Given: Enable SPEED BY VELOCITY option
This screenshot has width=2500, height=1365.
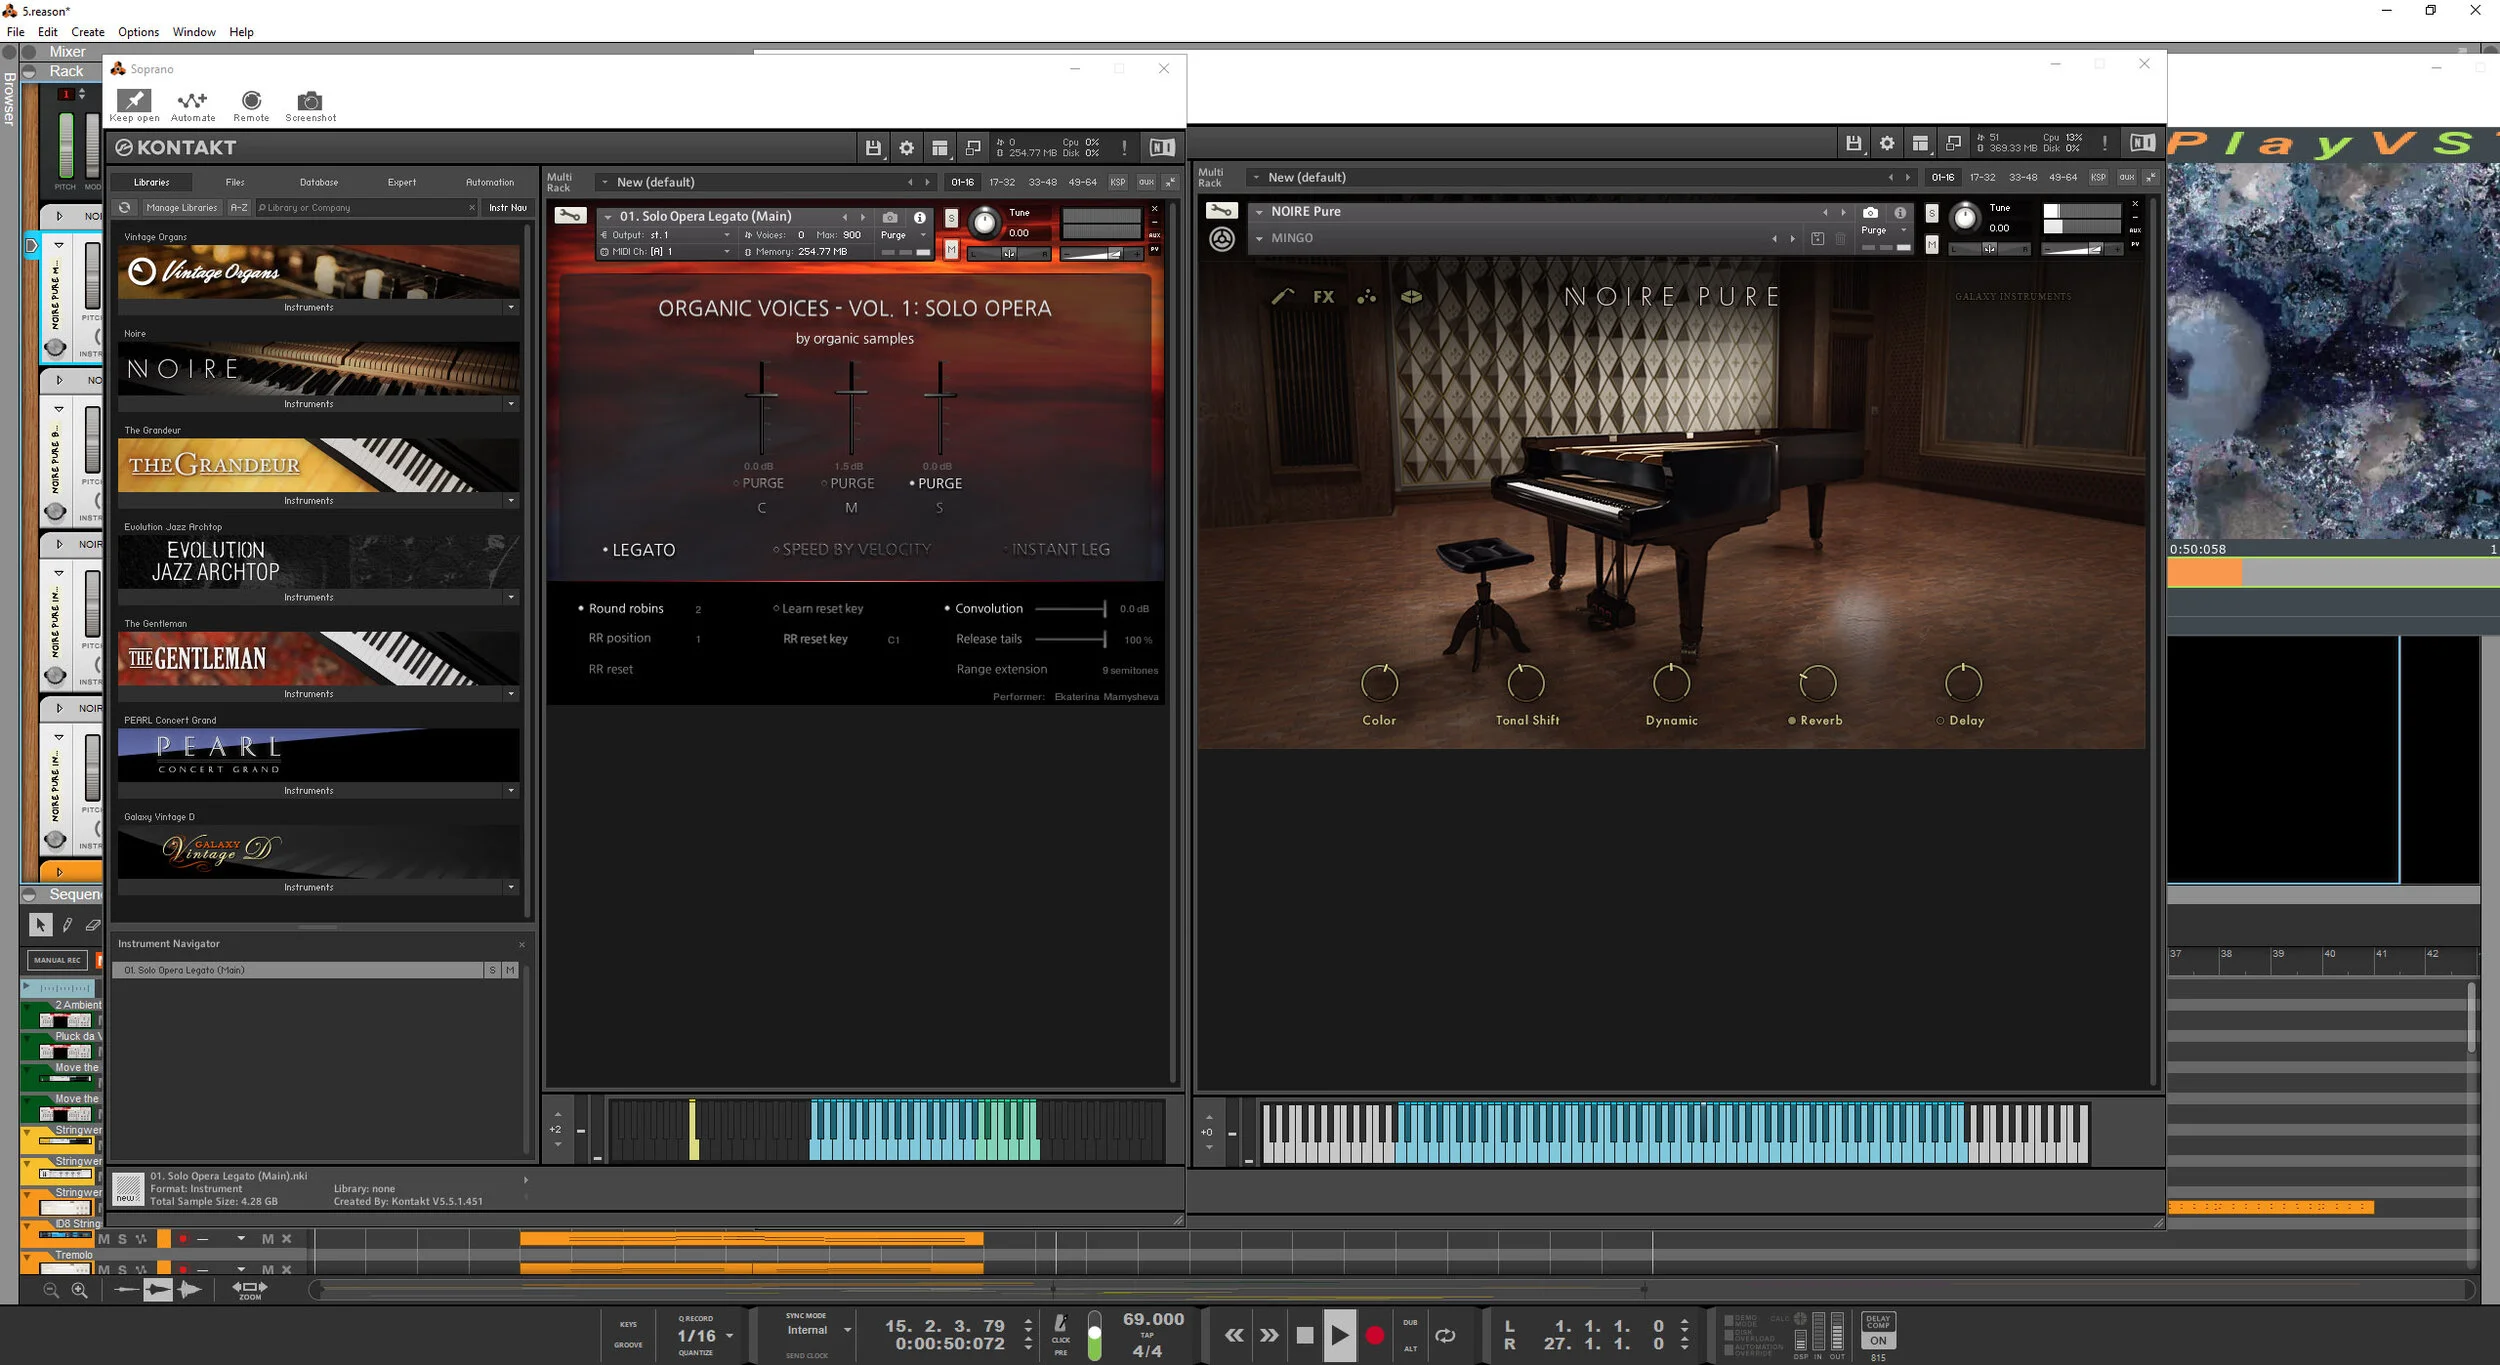Looking at the screenshot, I should coord(851,549).
